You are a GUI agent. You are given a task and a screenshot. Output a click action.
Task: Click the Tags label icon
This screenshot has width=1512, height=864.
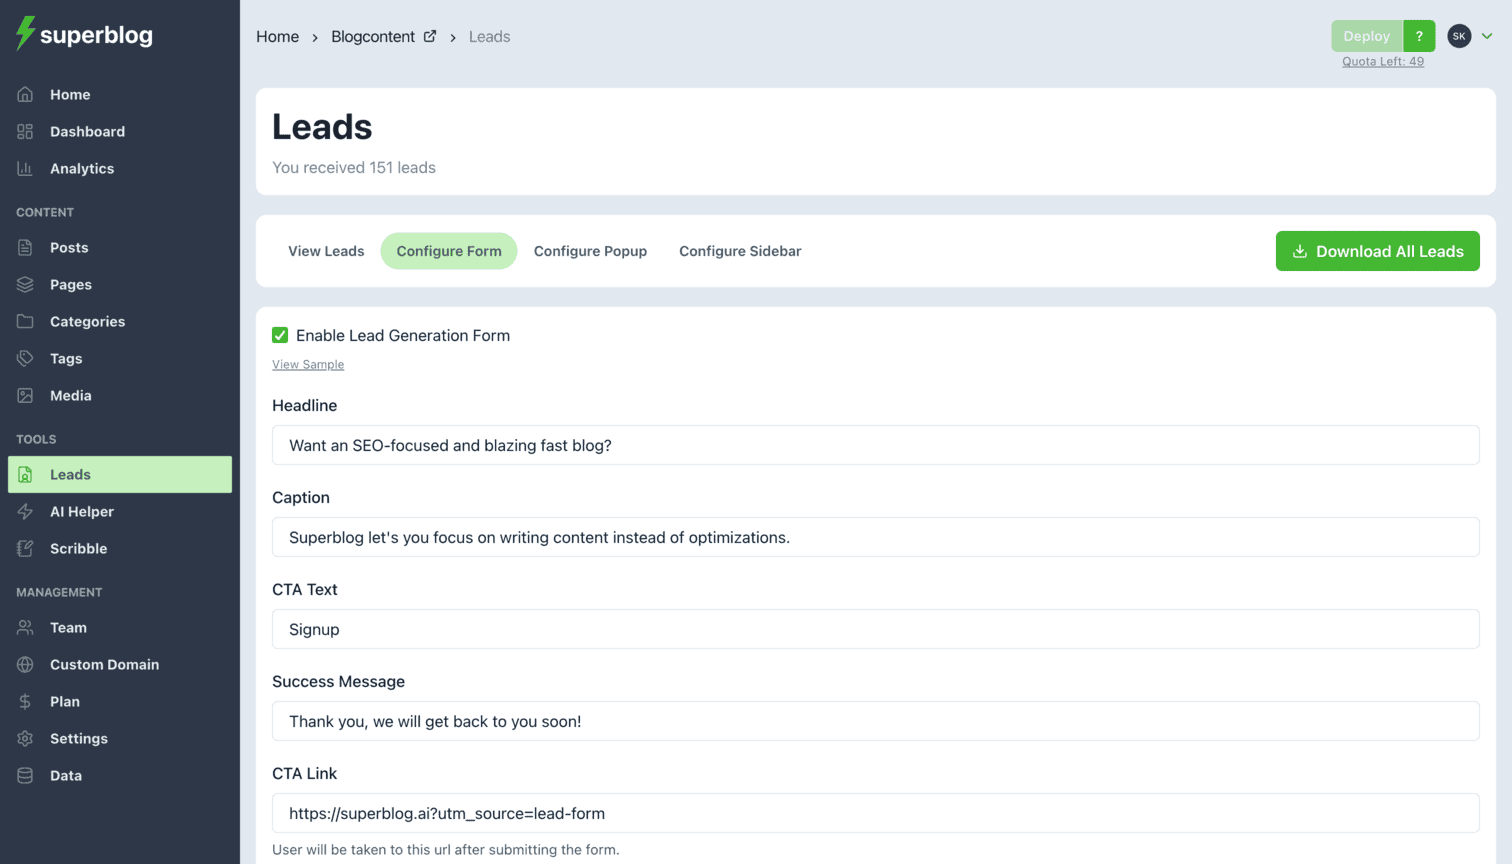click(x=25, y=359)
